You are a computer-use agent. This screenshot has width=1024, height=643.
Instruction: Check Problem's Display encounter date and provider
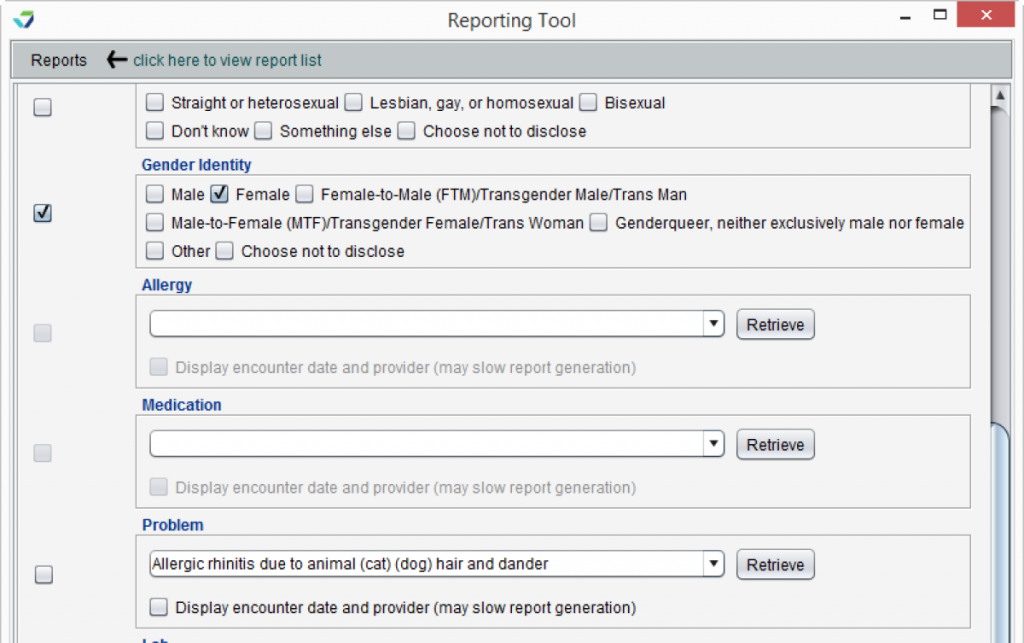point(159,607)
